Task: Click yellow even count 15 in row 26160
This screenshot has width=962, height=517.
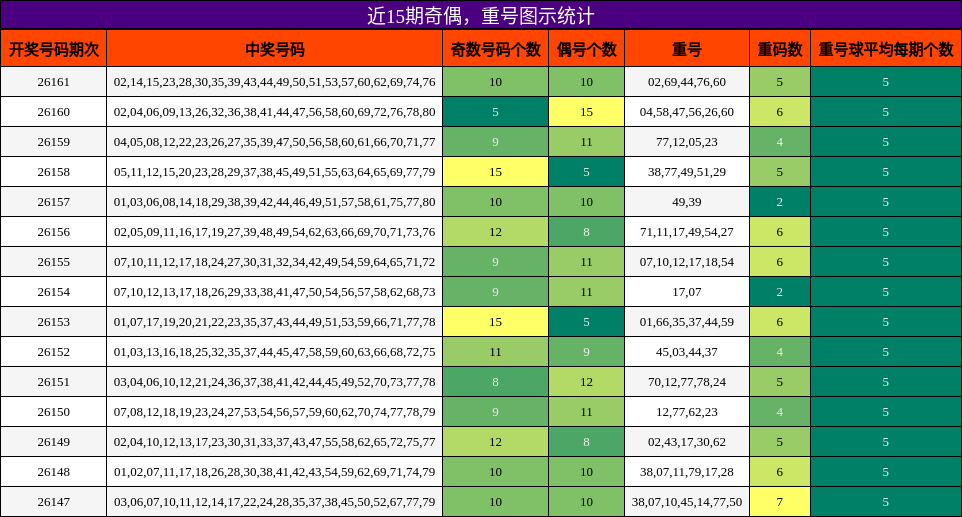Action: (x=586, y=112)
